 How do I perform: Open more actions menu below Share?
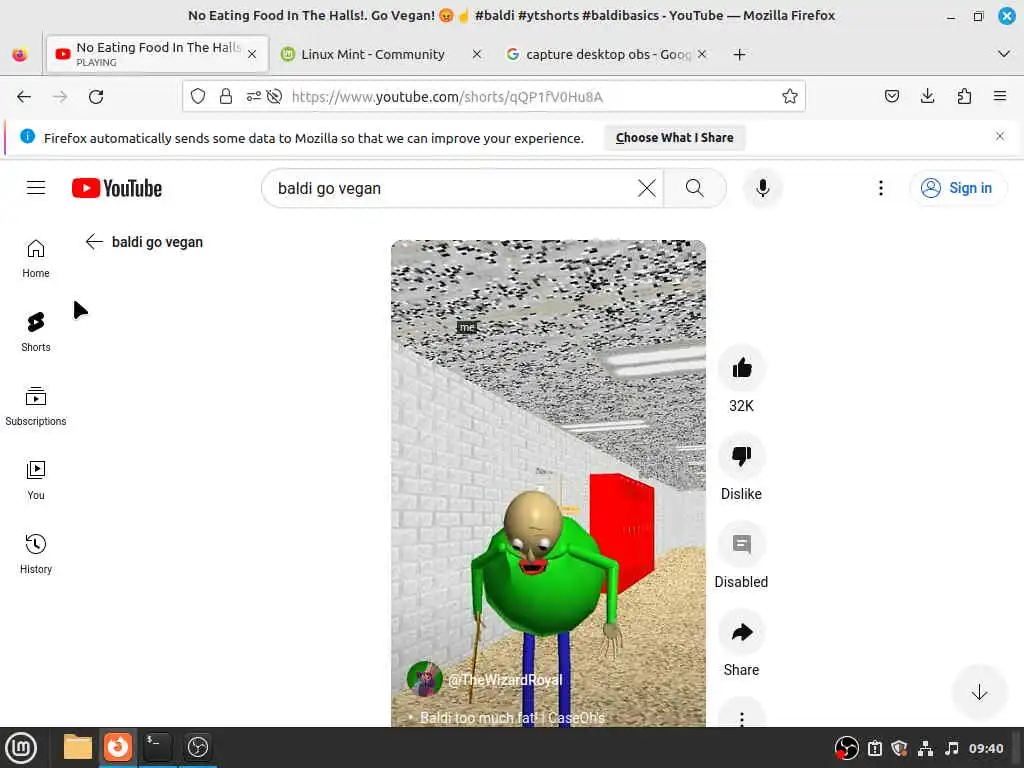click(x=741, y=717)
